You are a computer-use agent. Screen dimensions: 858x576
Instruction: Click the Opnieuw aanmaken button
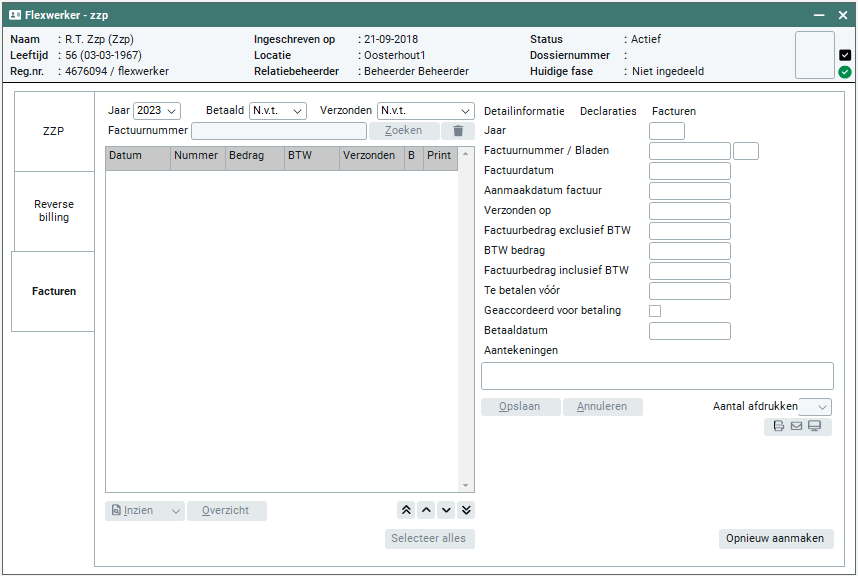[x=776, y=538]
